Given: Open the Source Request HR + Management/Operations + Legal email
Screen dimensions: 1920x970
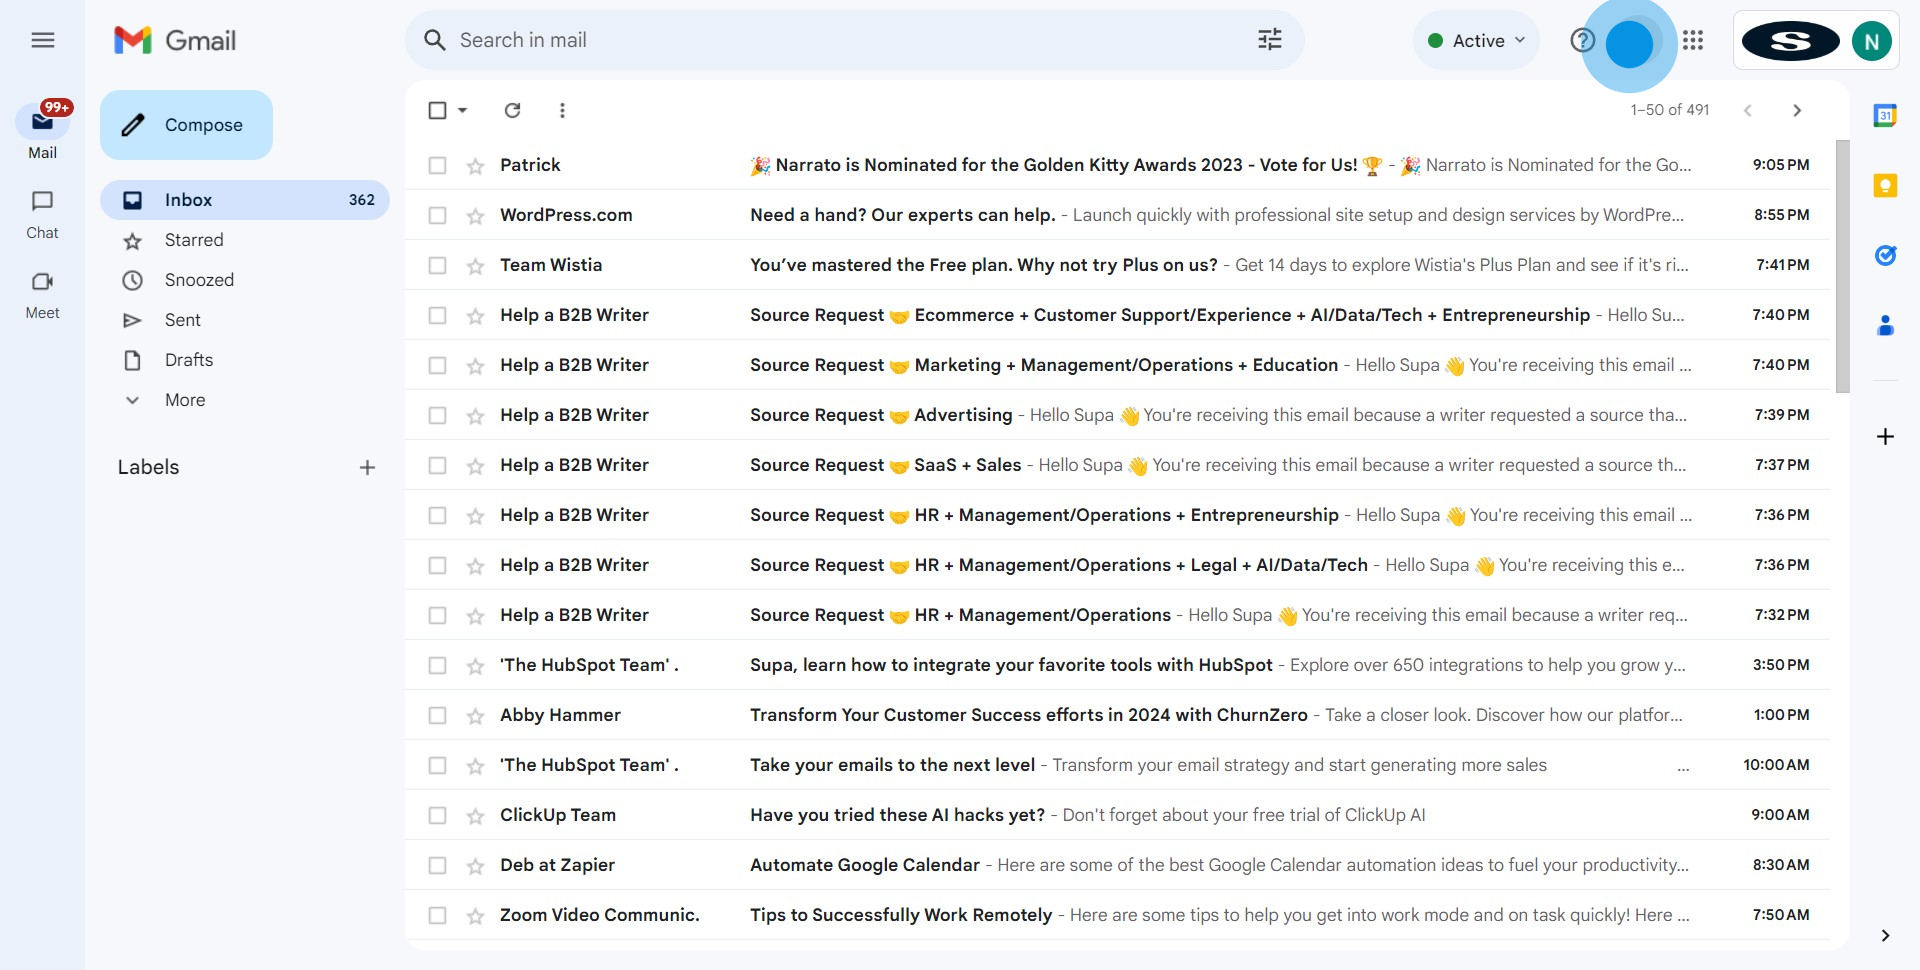Looking at the screenshot, I should pos(1117,565).
